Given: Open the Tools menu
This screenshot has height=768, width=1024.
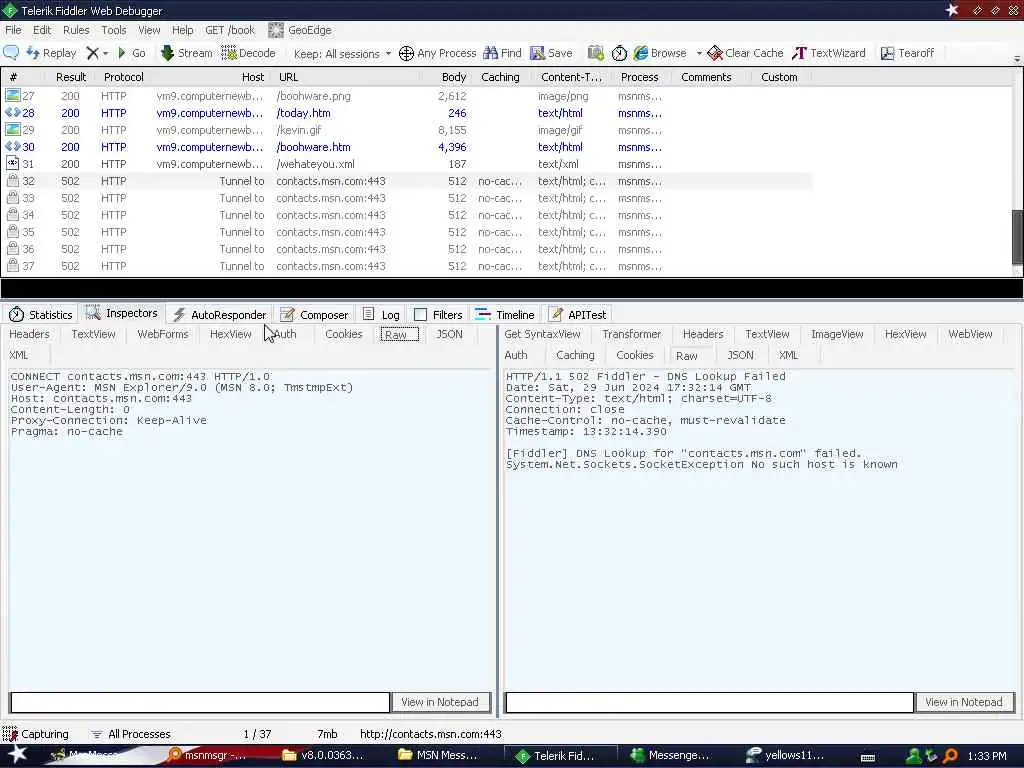Looking at the screenshot, I should coord(114,30).
